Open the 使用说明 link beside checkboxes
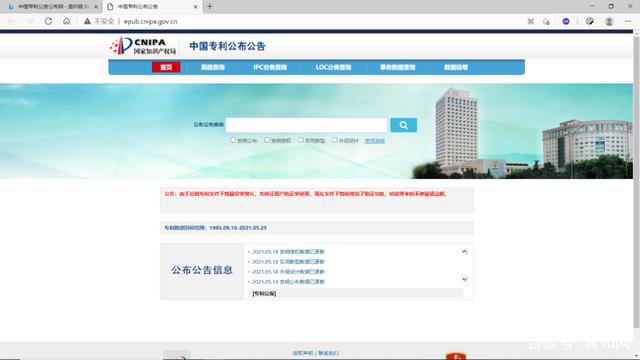The image size is (640, 360). (375, 141)
